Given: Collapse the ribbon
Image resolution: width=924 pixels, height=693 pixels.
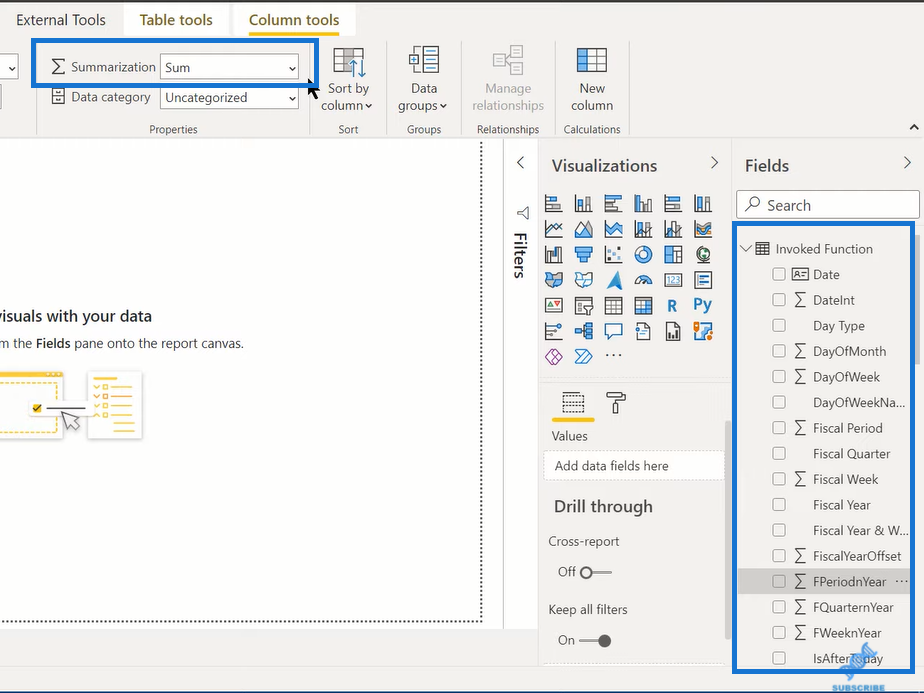Looking at the screenshot, I should click(x=913, y=127).
